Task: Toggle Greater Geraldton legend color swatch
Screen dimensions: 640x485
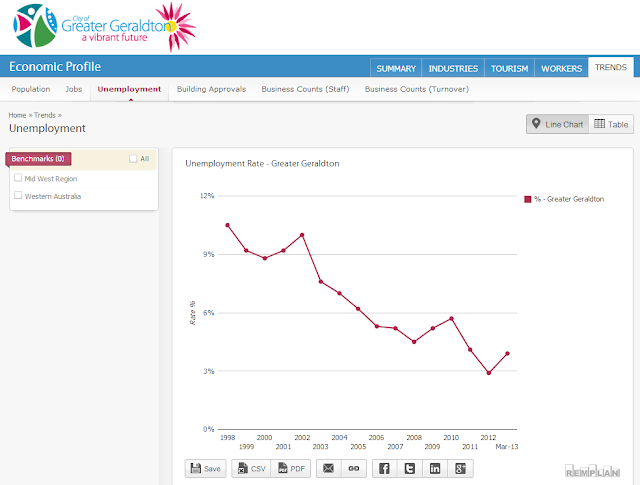Action: (528, 199)
